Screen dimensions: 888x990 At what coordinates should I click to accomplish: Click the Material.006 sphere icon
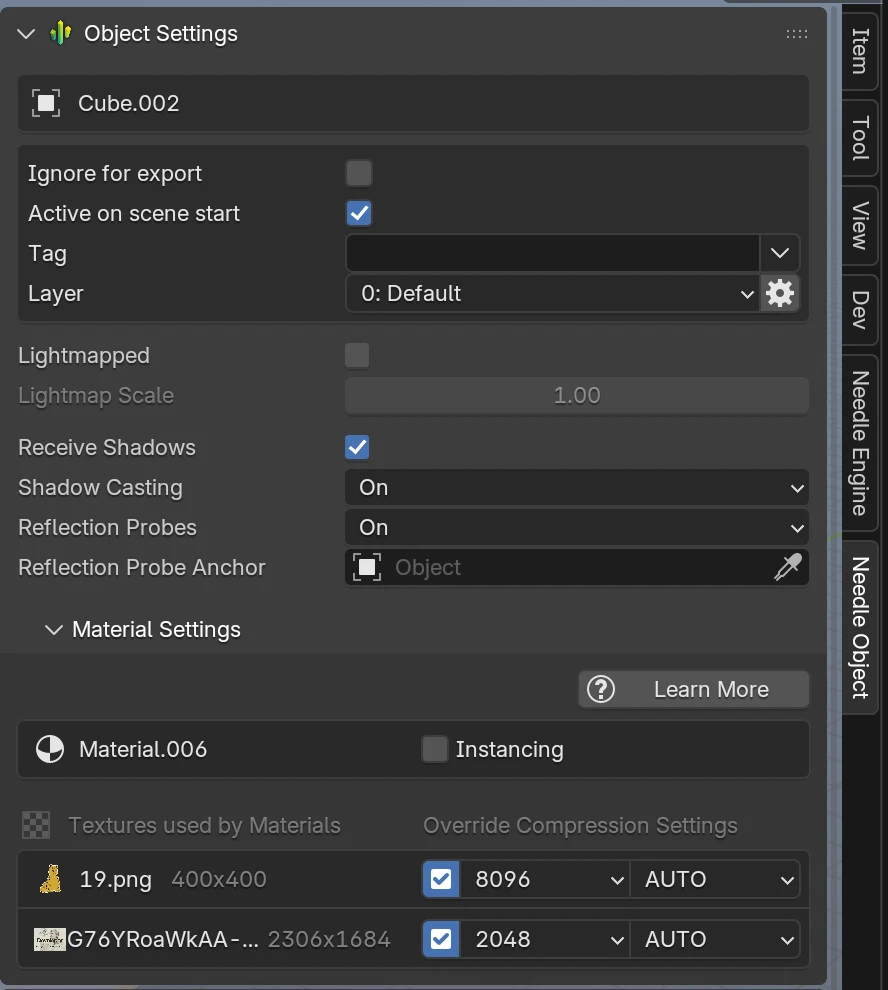point(49,749)
